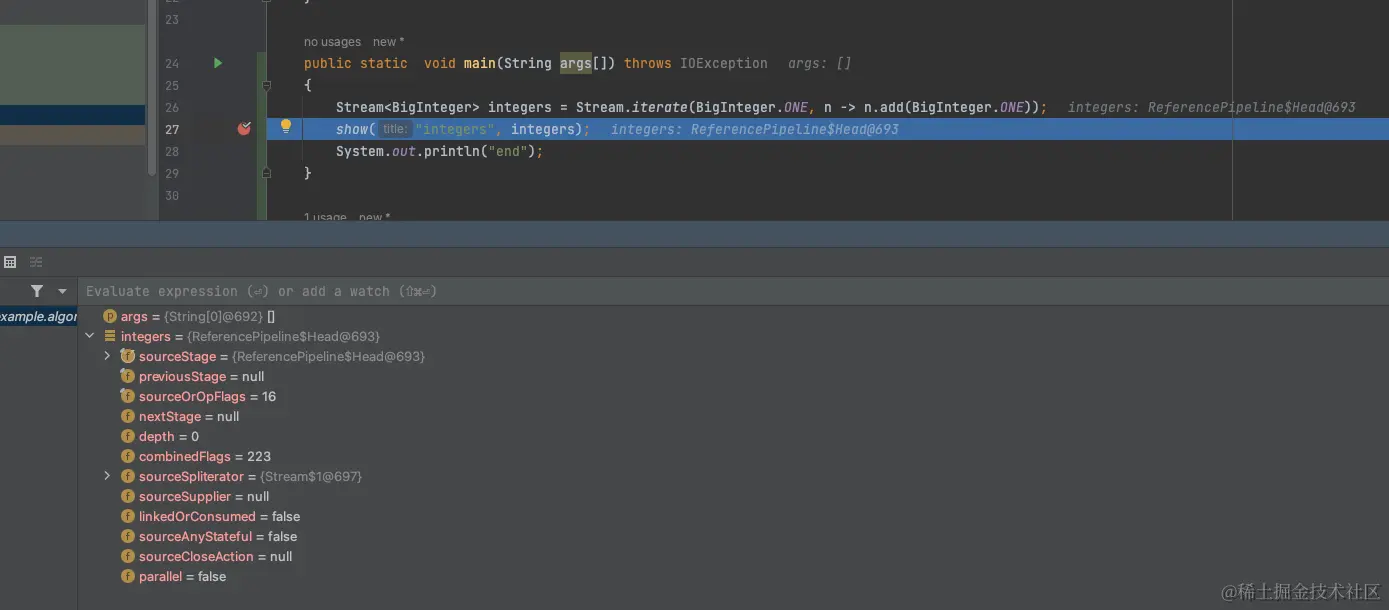Toggle the breakpoint on line 27
Image resolution: width=1389 pixels, height=610 pixels.
click(244, 129)
